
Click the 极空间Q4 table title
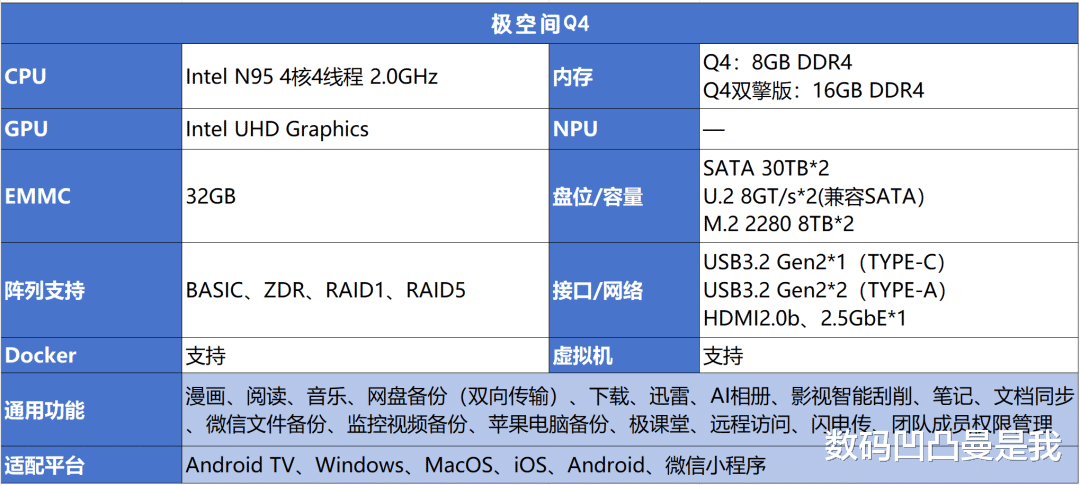[x=540, y=24]
